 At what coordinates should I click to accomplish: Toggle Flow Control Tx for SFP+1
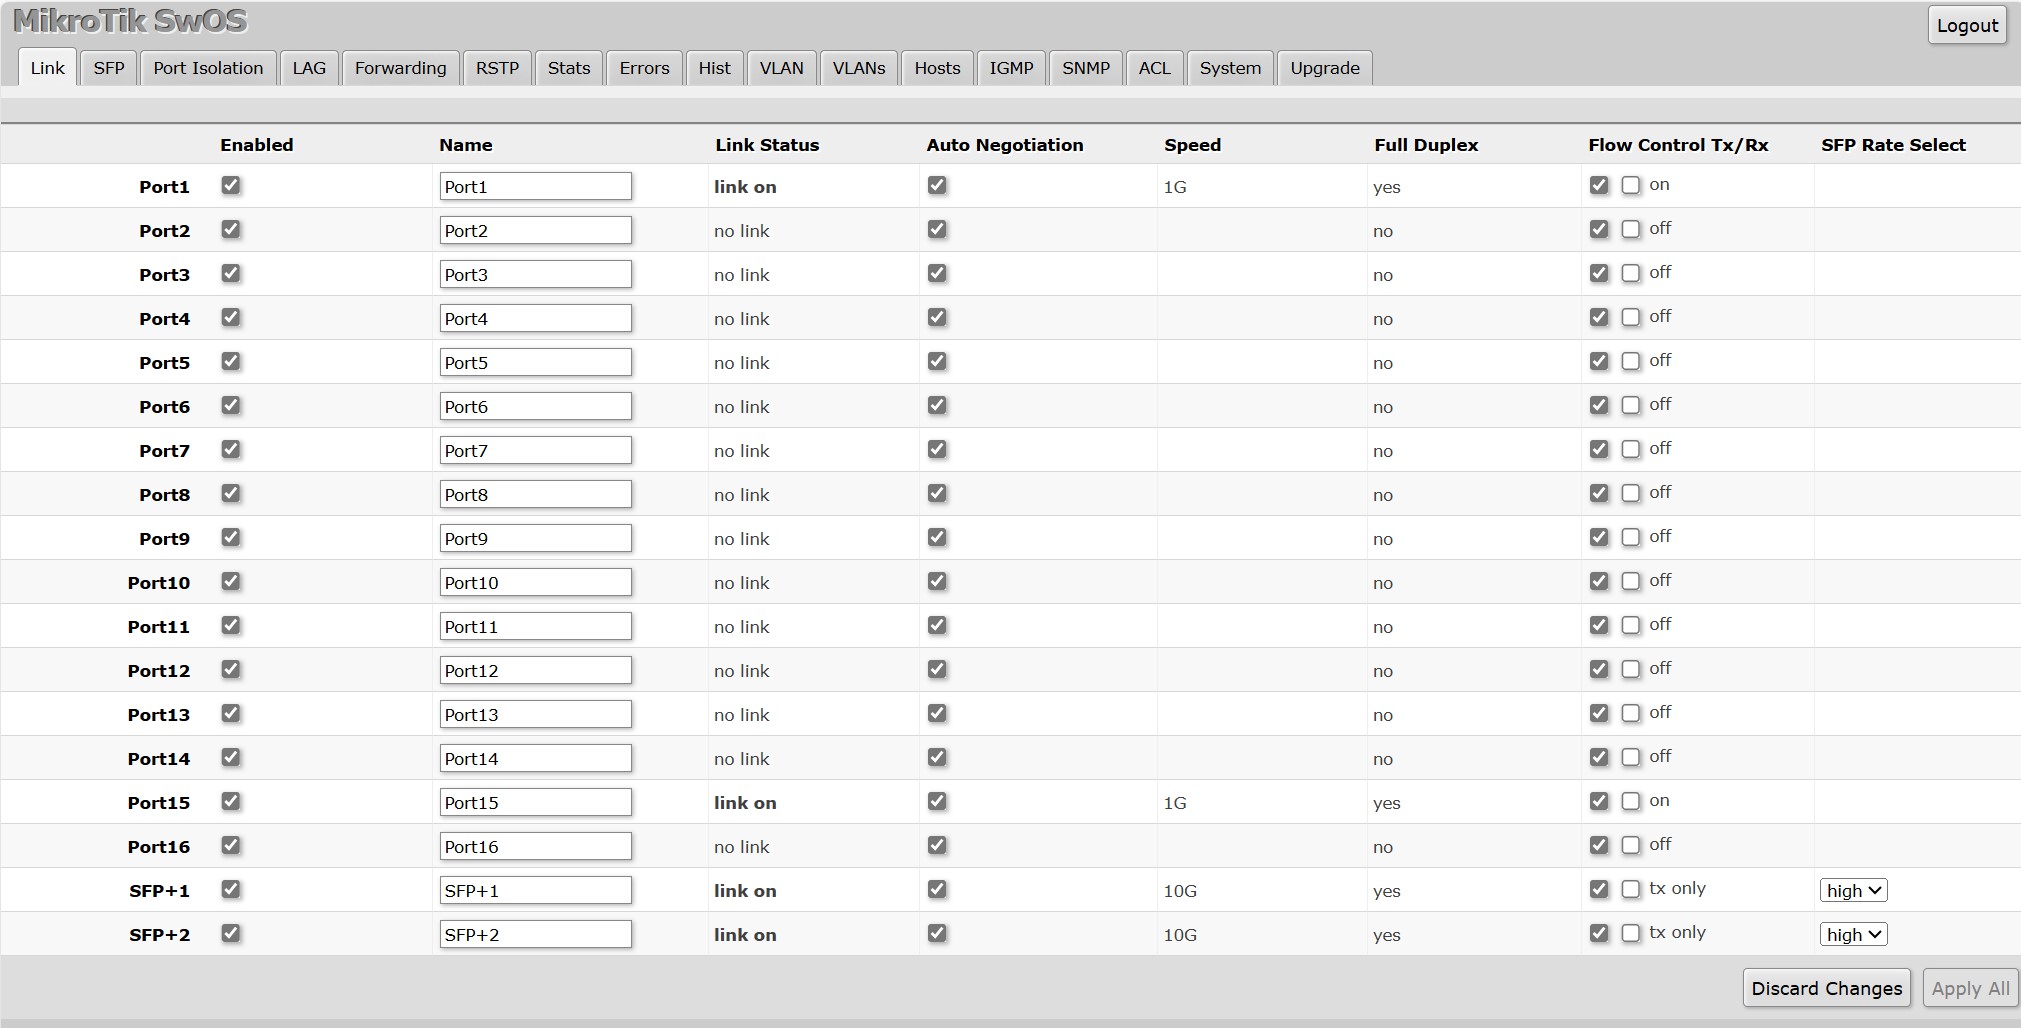coord(1599,889)
